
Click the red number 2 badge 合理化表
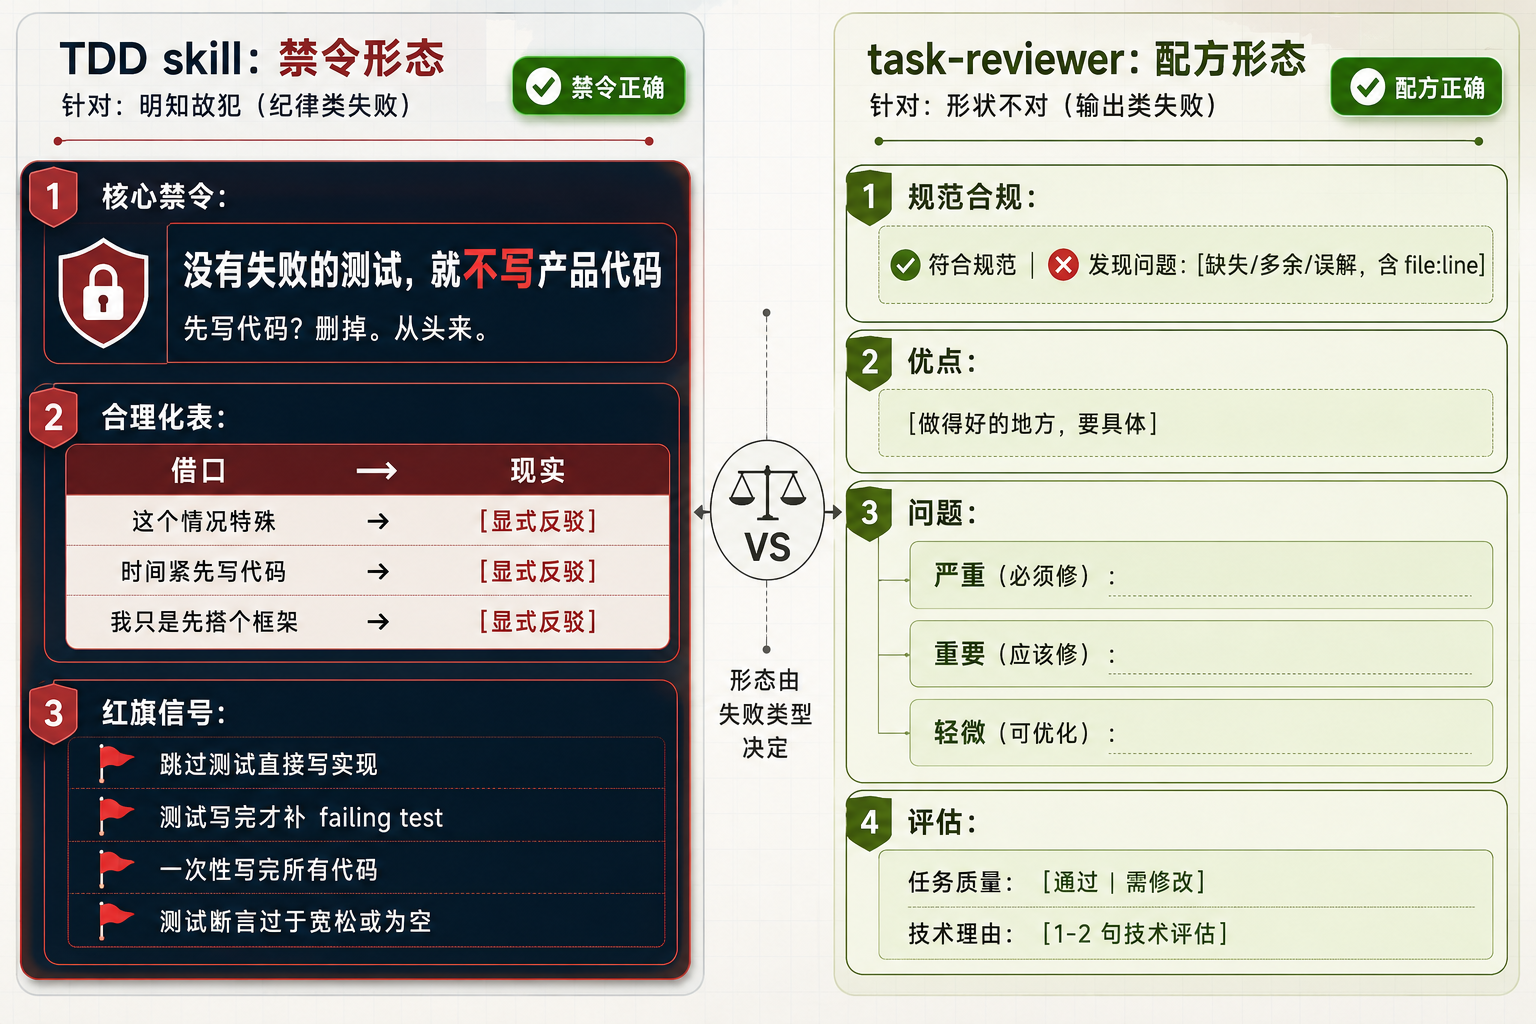(54, 417)
